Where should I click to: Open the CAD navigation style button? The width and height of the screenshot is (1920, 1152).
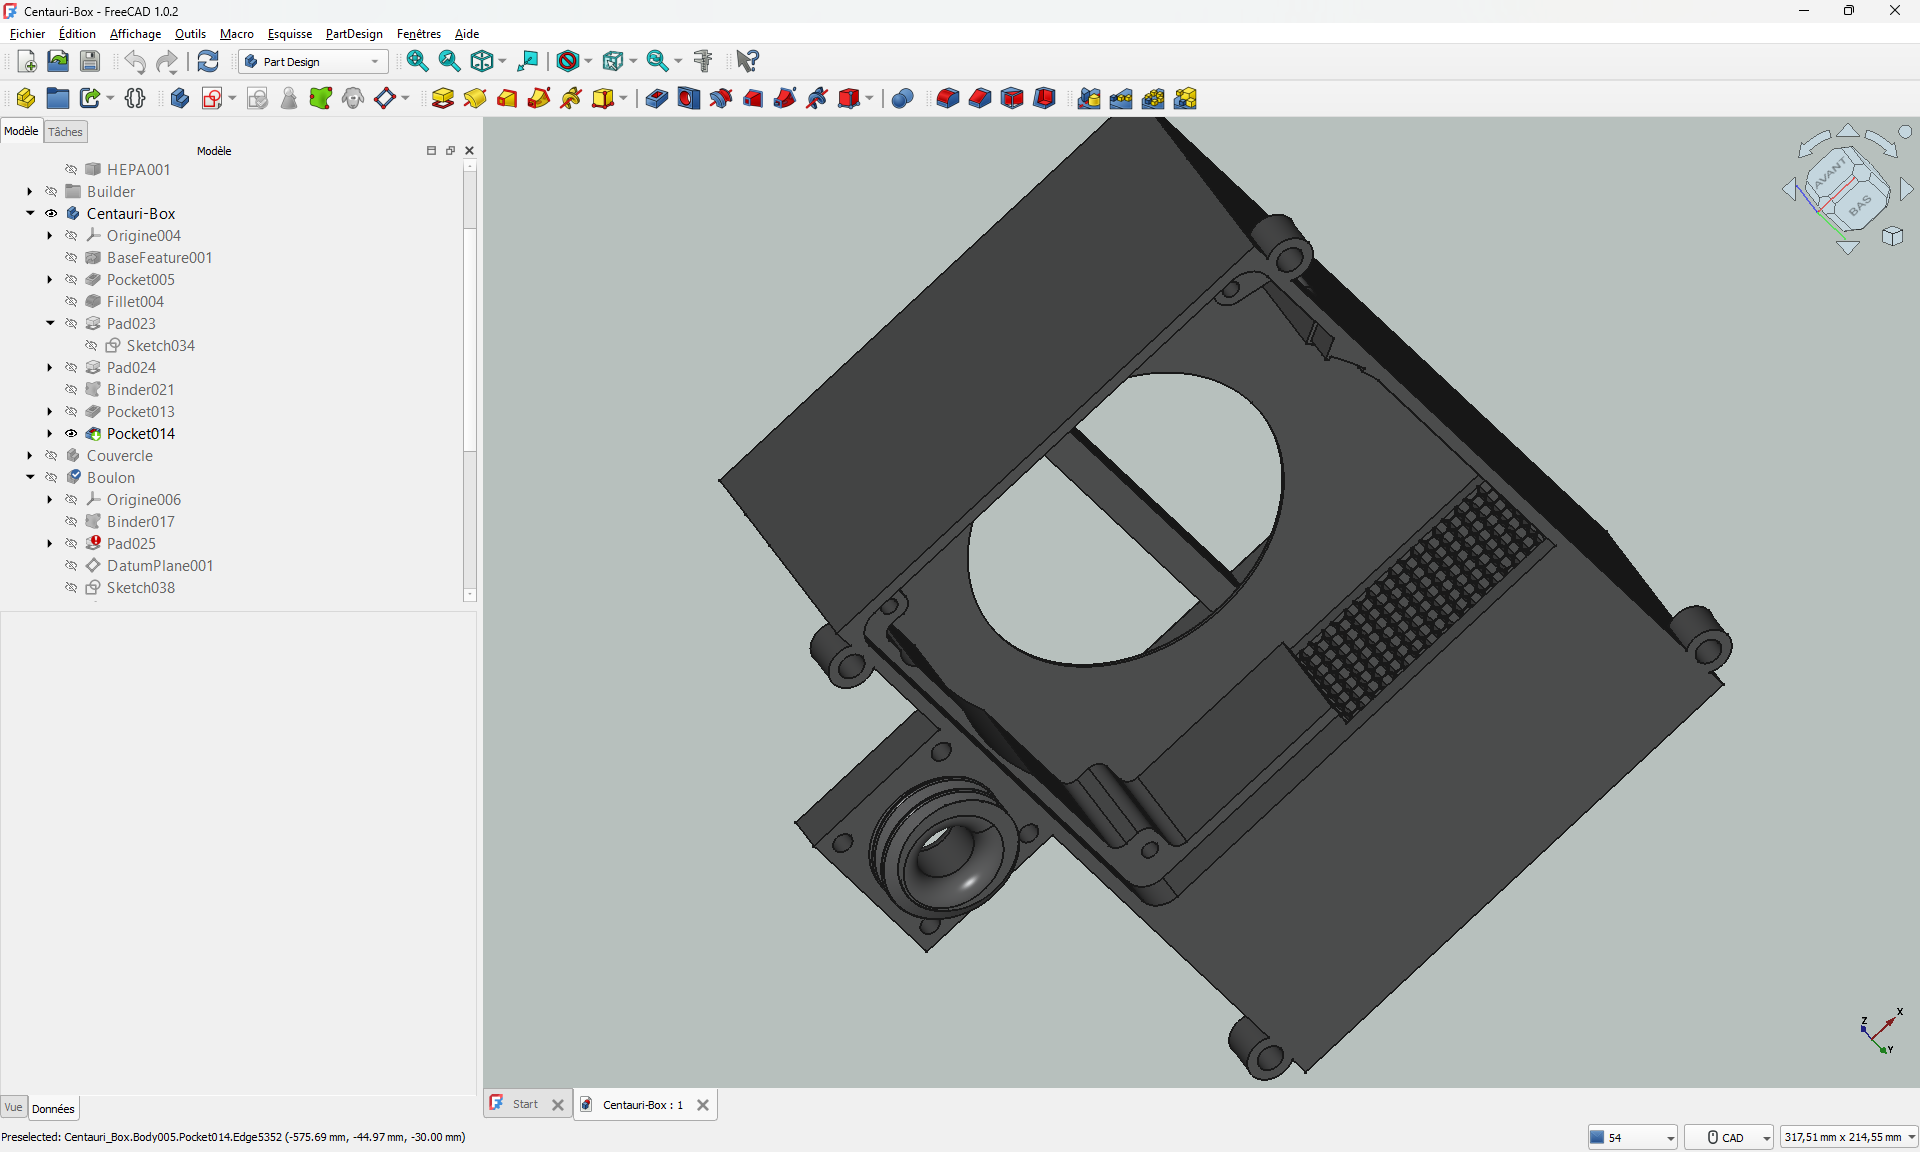pyautogui.click(x=1728, y=1137)
